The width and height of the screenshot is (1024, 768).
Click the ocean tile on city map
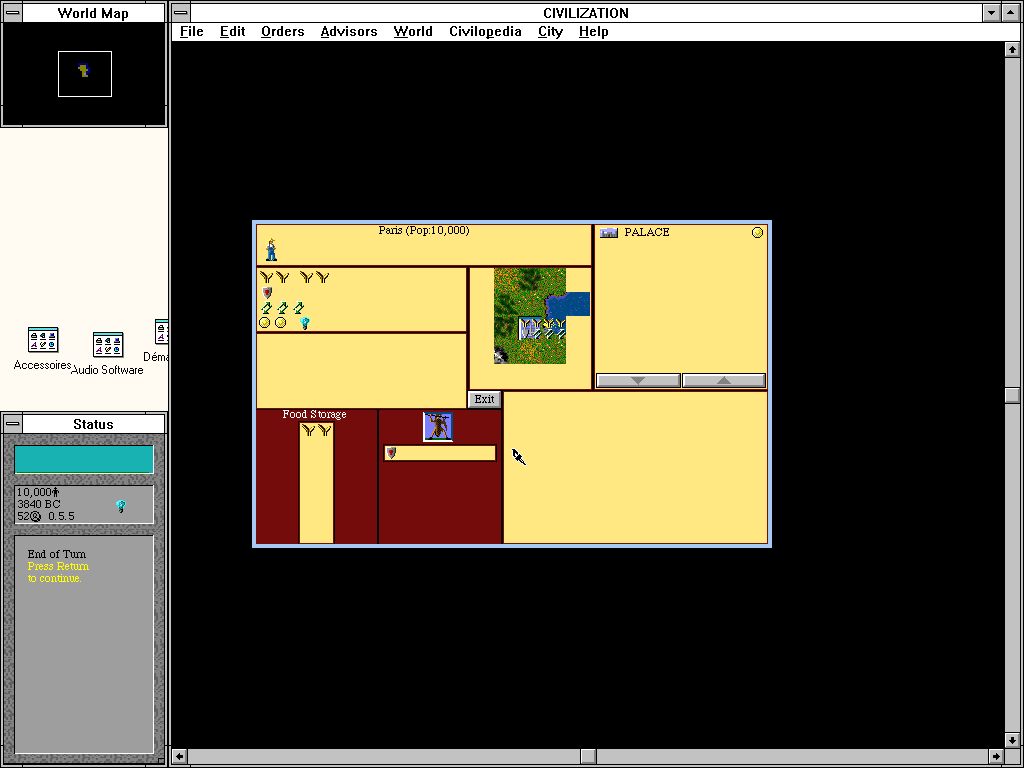click(x=578, y=304)
